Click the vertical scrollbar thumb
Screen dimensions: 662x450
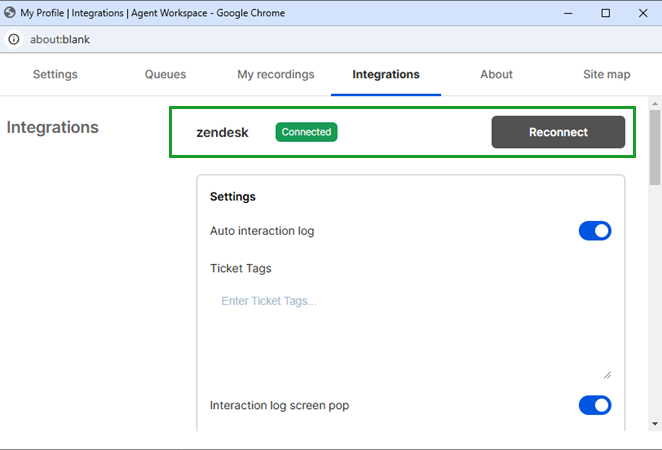pos(655,148)
